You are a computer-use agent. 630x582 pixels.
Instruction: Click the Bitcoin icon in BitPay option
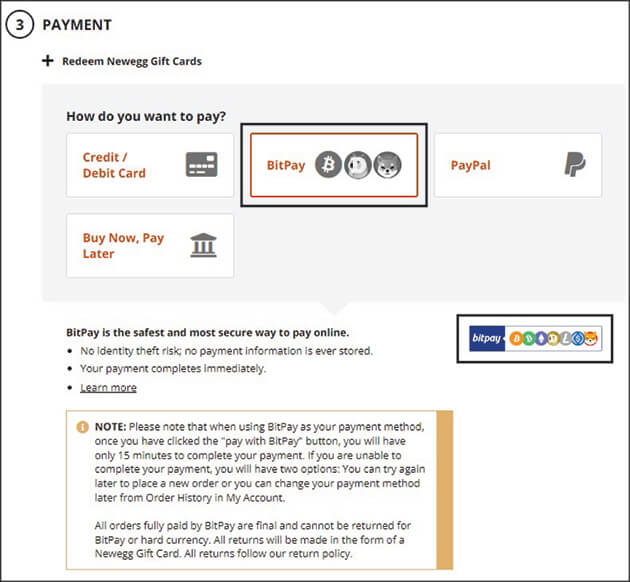point(329,165)
